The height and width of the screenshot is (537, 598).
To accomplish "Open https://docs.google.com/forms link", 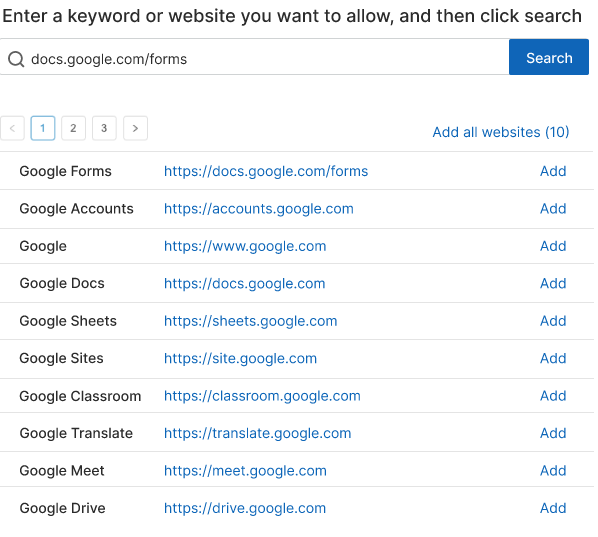I will tap(266, 172).
